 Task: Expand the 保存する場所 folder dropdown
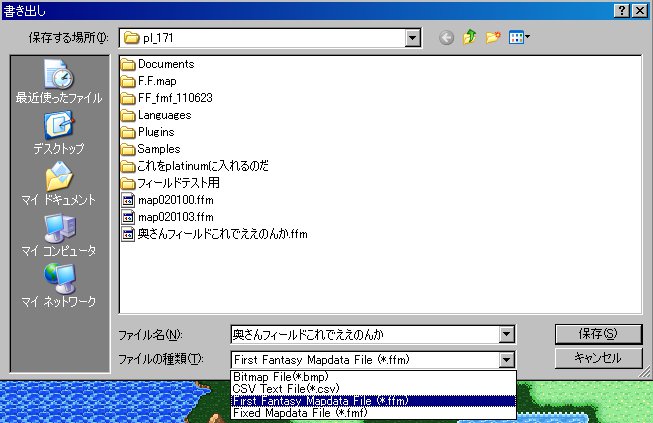[412, 38]
